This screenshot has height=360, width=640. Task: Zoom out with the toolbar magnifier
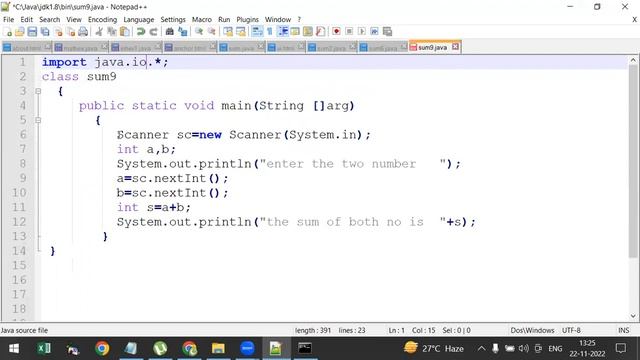pos(211,31)
